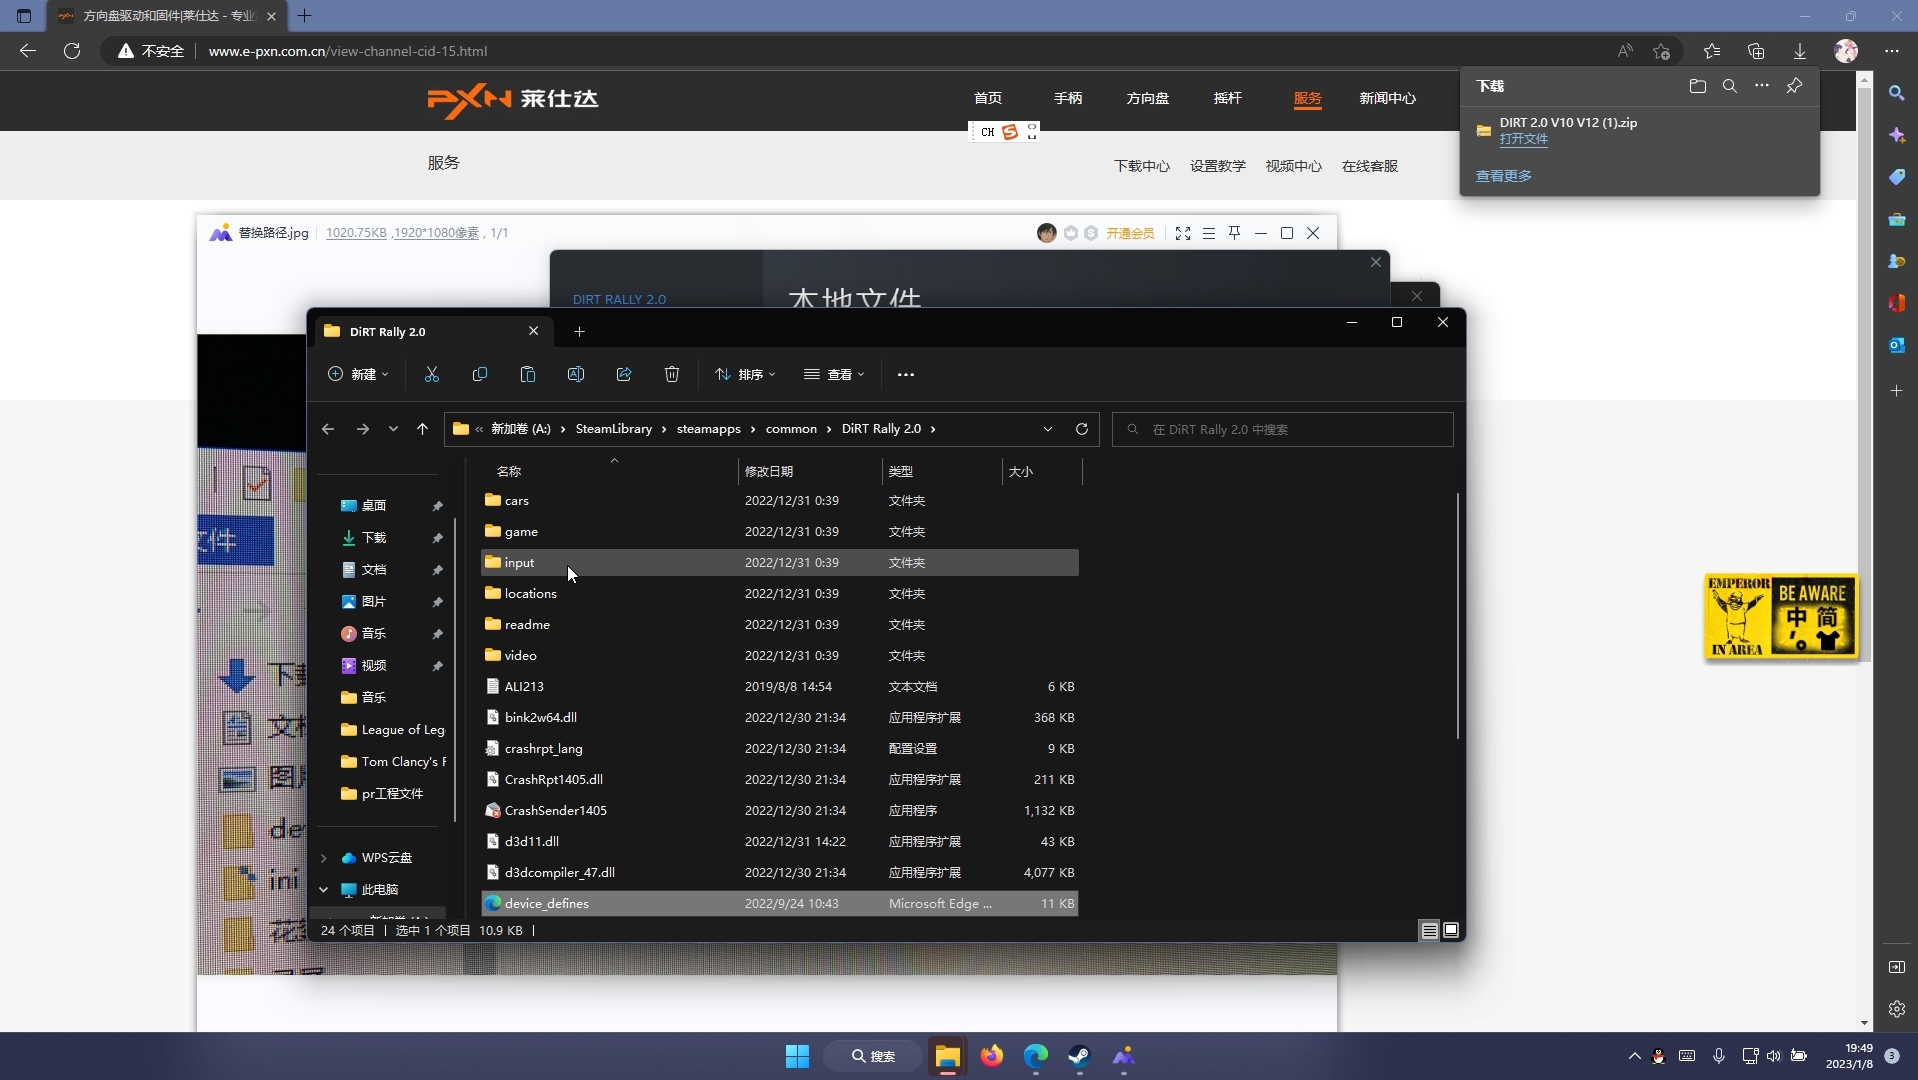
Task: Open Firefox from the taskbar
Action: tap(991, 1056)
